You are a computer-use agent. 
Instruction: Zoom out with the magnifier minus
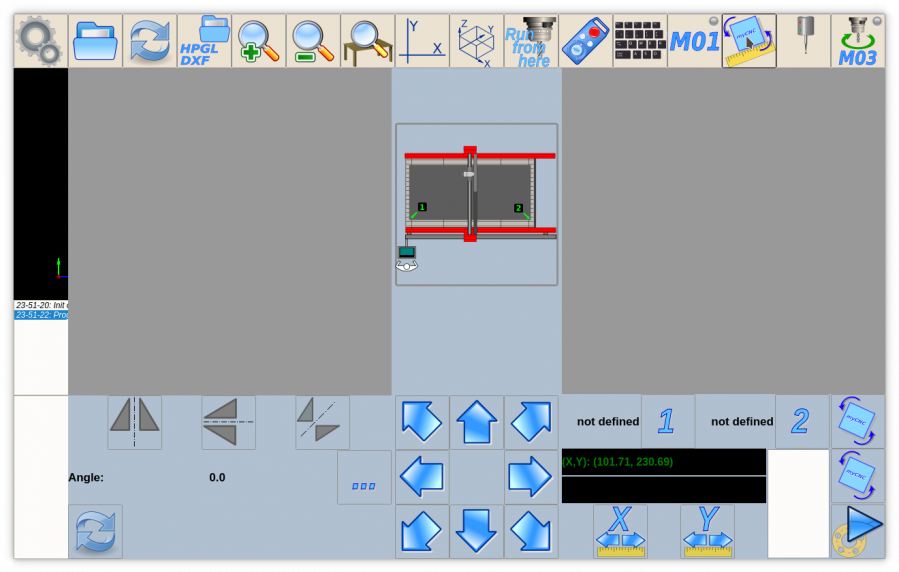pyautogui.click(x=313, y=41)
